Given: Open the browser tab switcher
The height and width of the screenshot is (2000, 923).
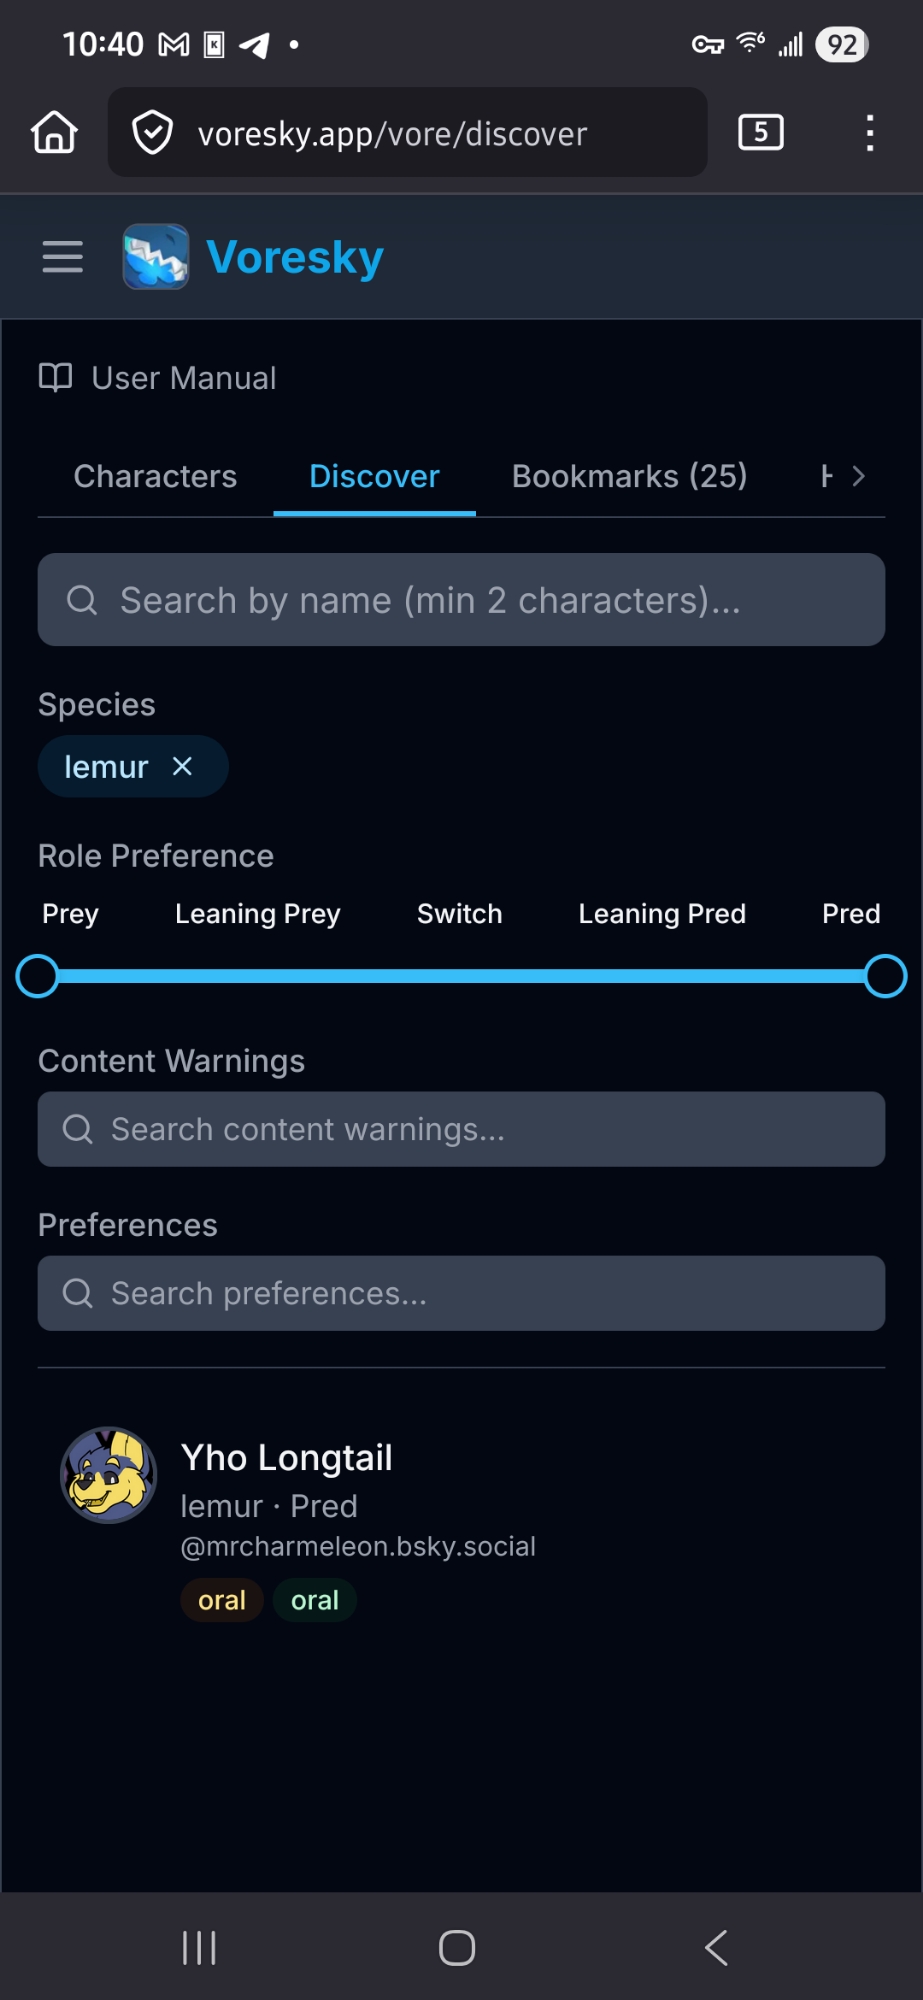Looking at the screenshot, I should 760,132.
